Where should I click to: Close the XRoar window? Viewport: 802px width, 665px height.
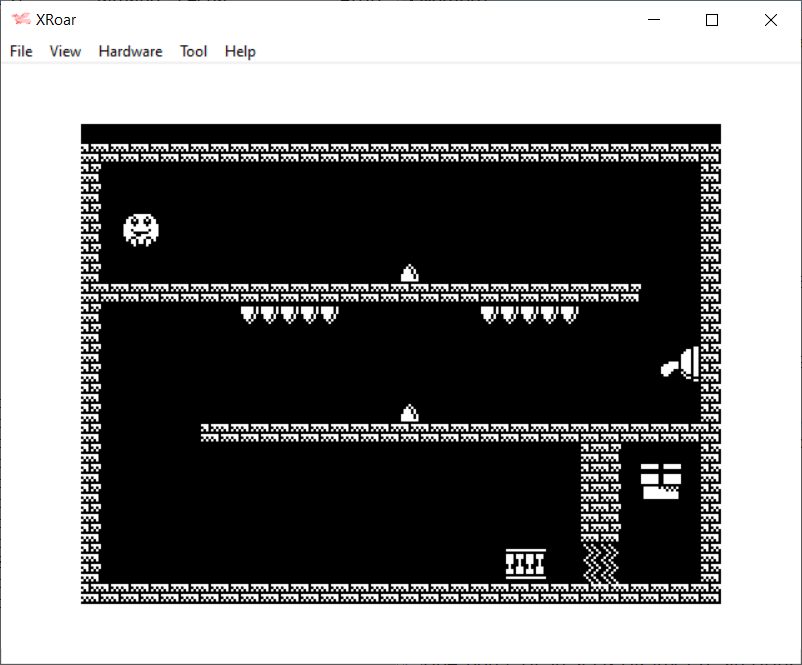(770, 20)
